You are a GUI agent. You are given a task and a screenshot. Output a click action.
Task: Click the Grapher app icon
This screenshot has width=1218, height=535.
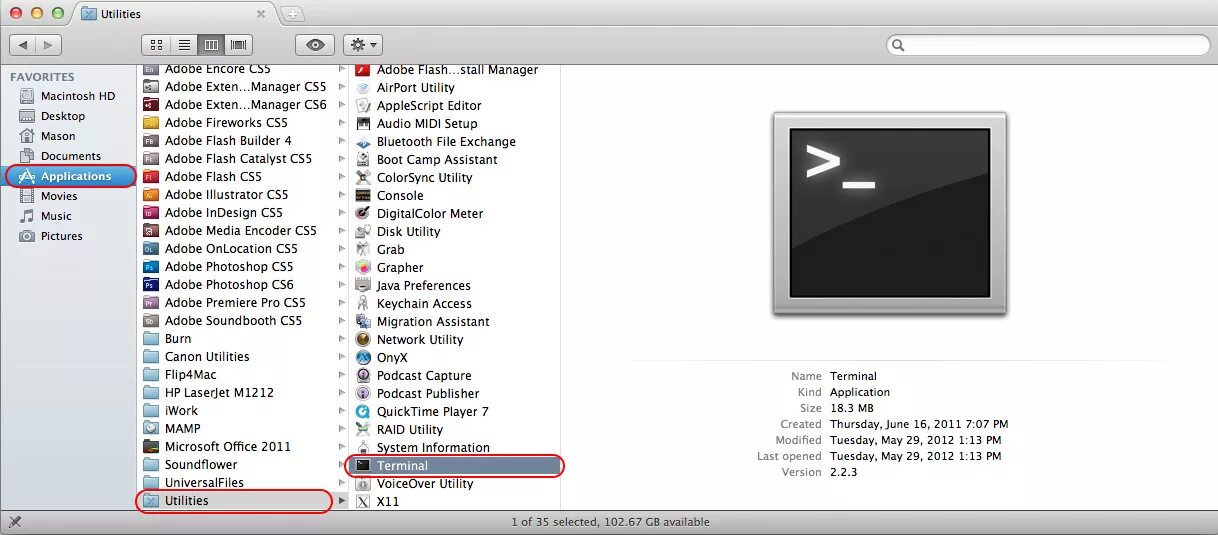point(364,268)
